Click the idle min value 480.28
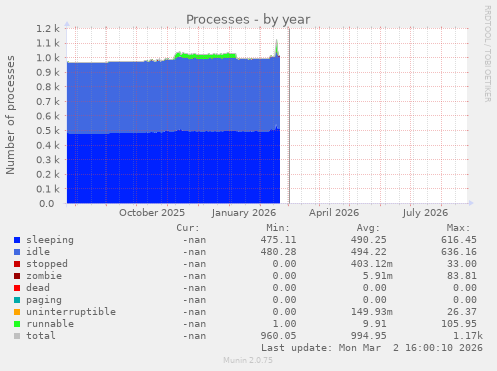497x371 pixels. click(278, 252)
